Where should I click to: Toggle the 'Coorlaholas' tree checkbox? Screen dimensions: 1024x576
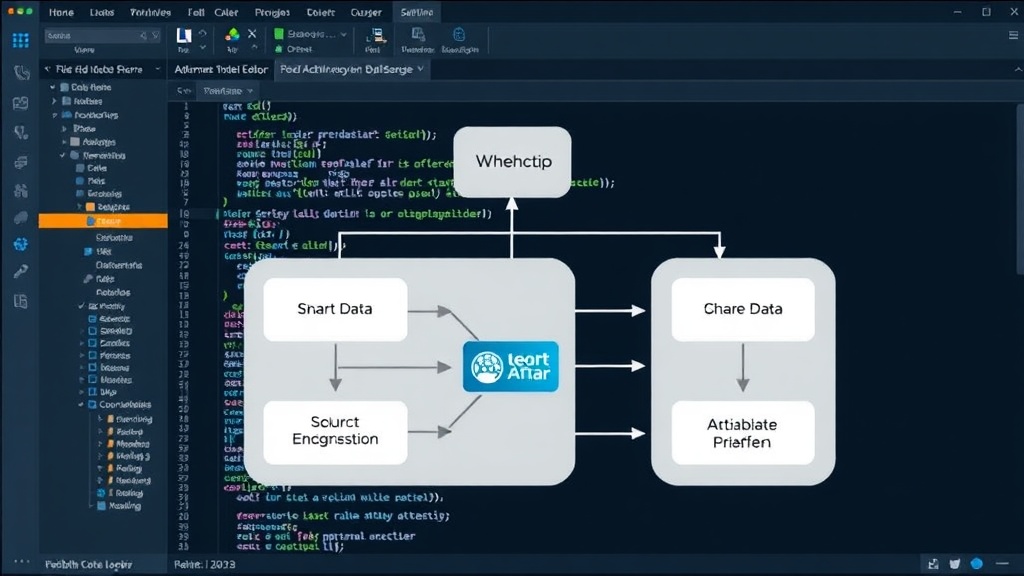tap(93, 404)
